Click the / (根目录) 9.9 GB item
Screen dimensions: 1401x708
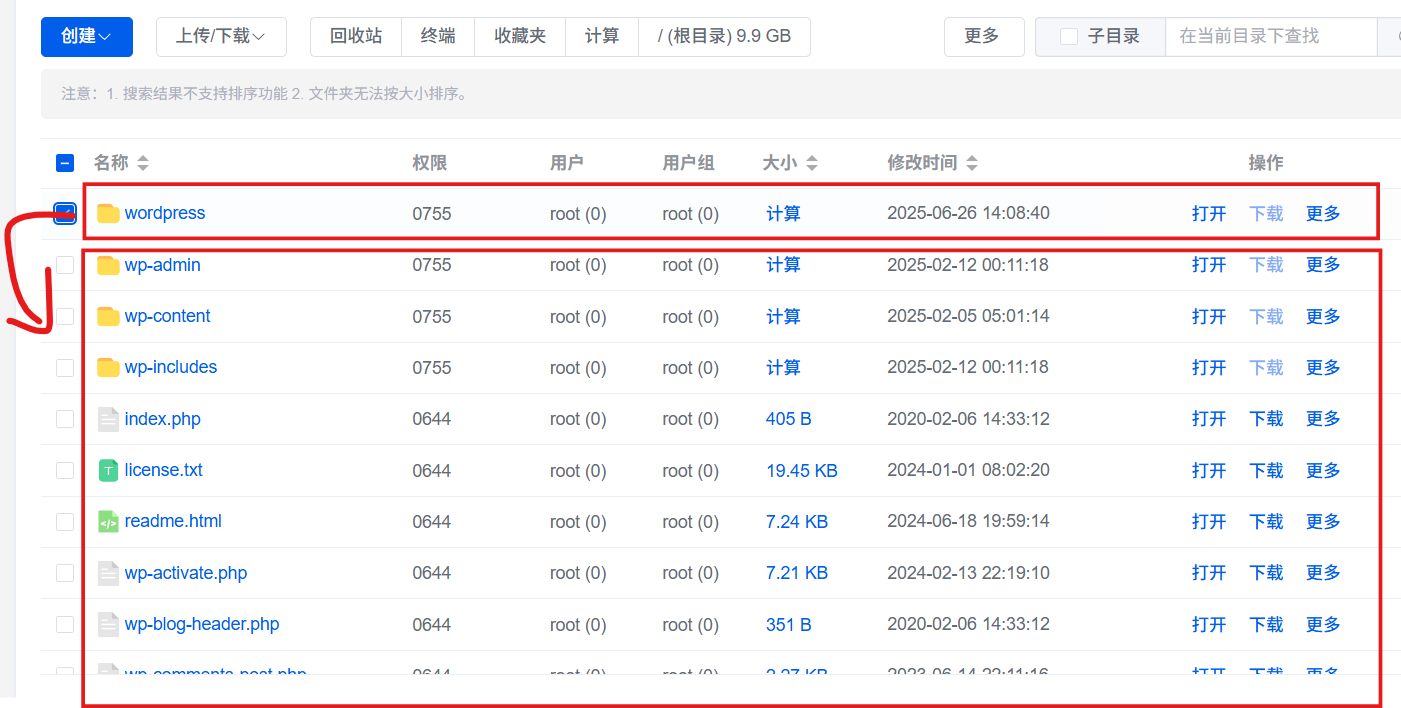(x=724, y=36)
